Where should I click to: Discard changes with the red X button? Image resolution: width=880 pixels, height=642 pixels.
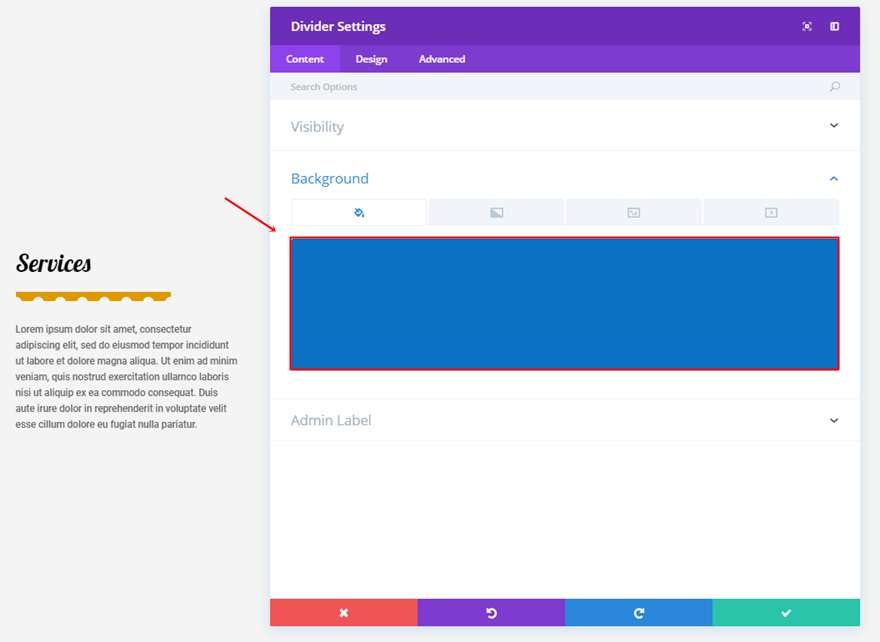(x=343, y=613)
